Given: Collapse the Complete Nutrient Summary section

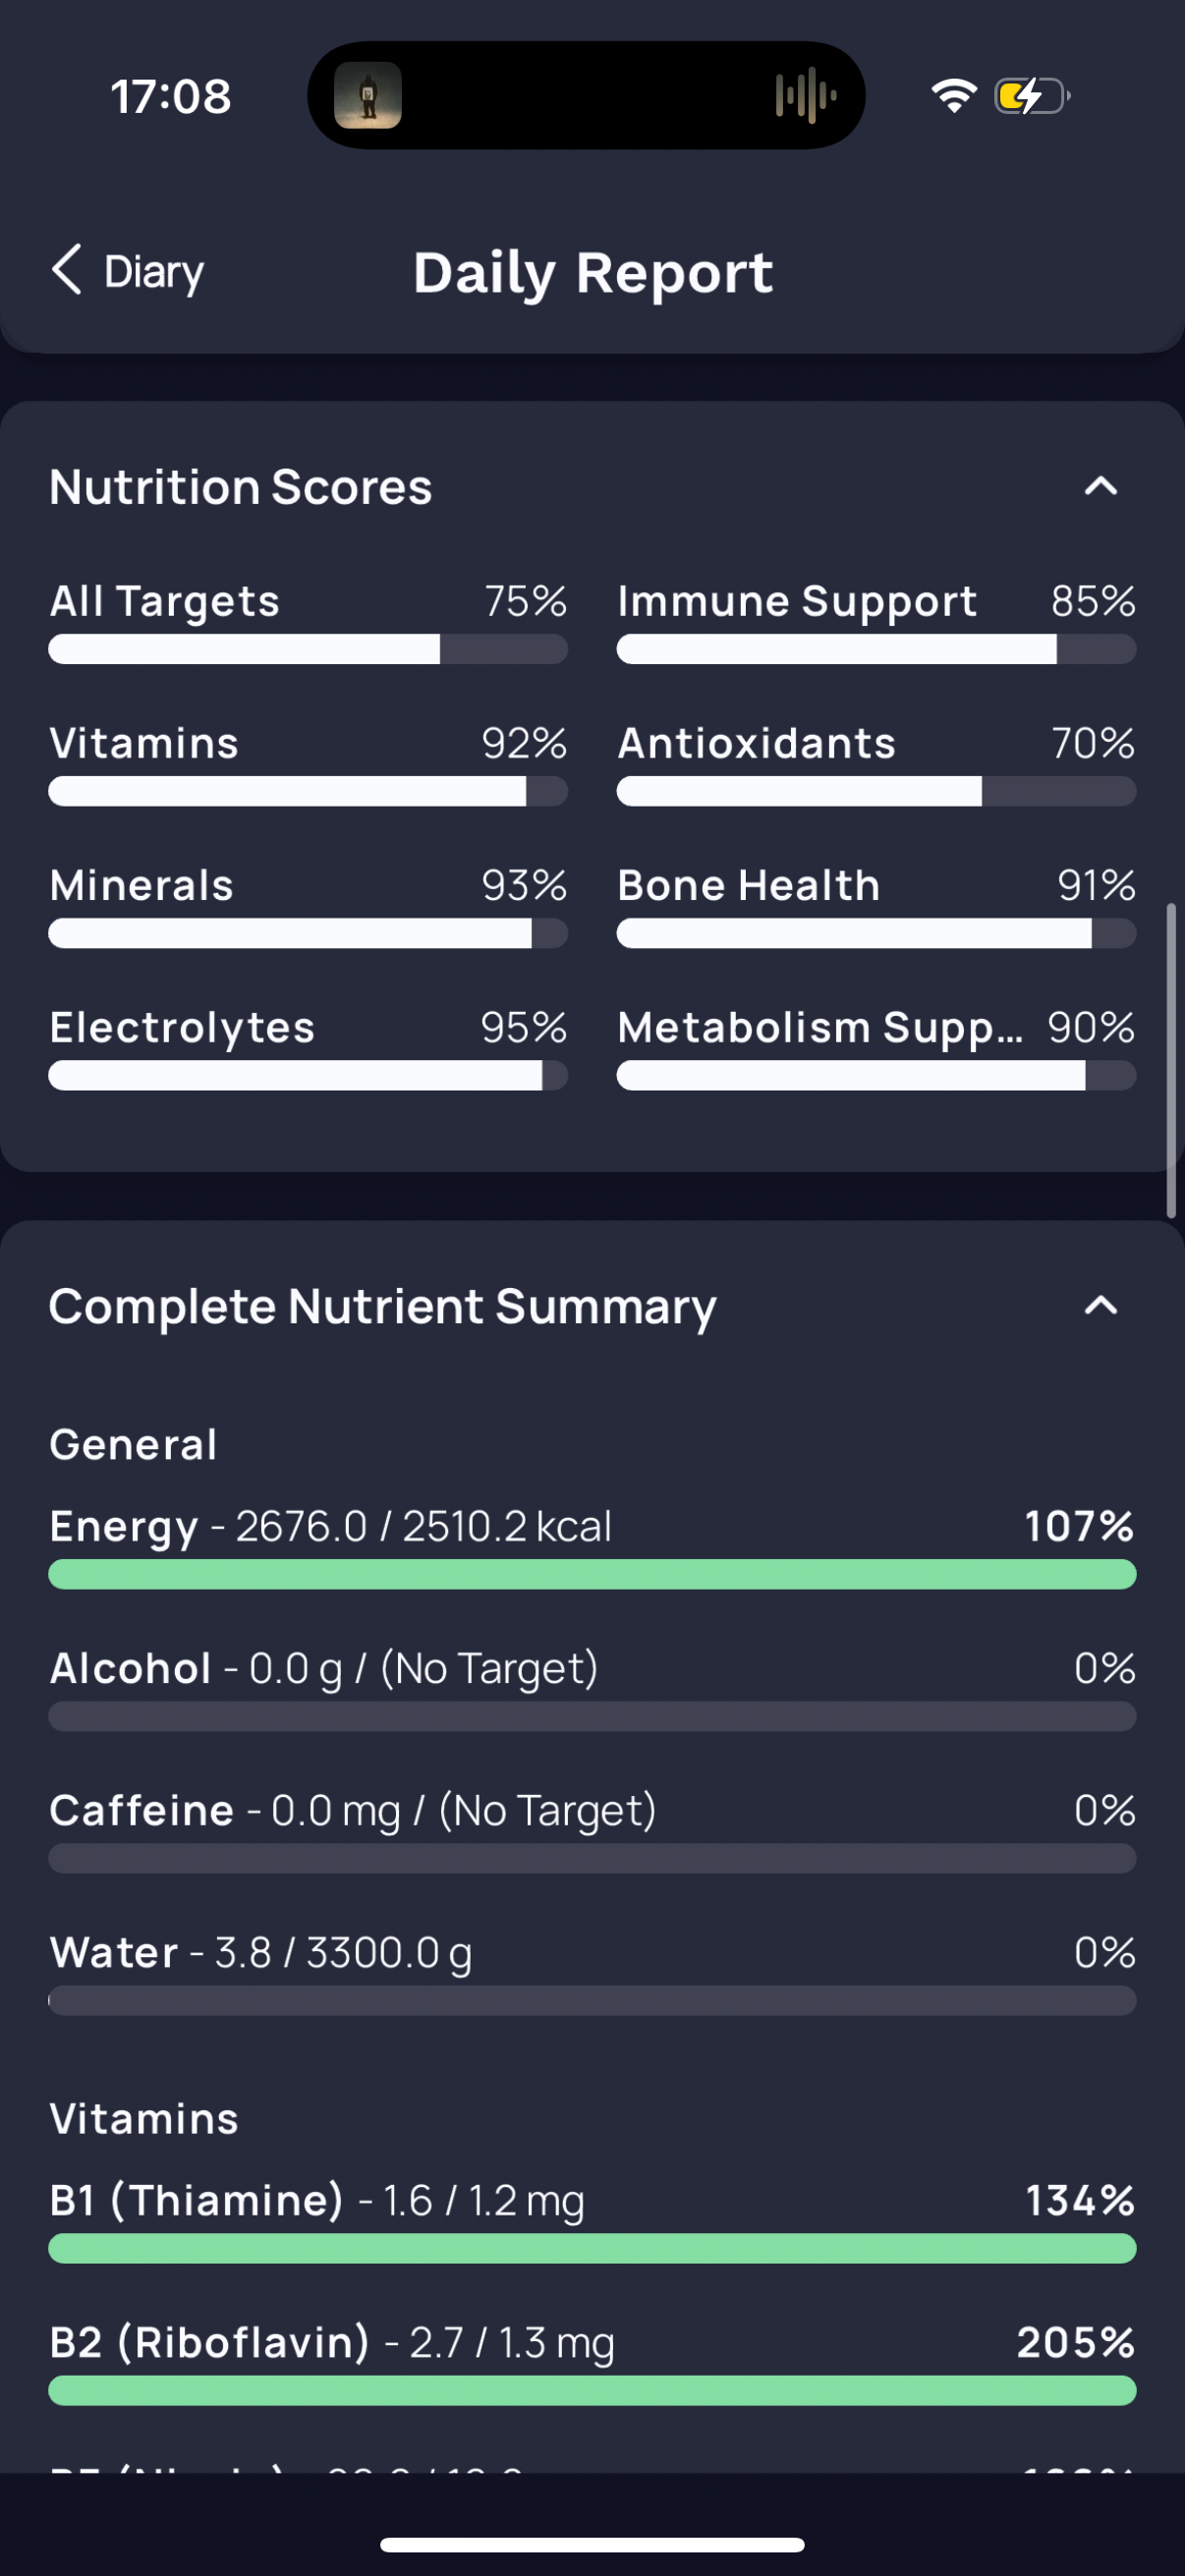Looking at the screenshot, I should click(x=1101, y=1306).
